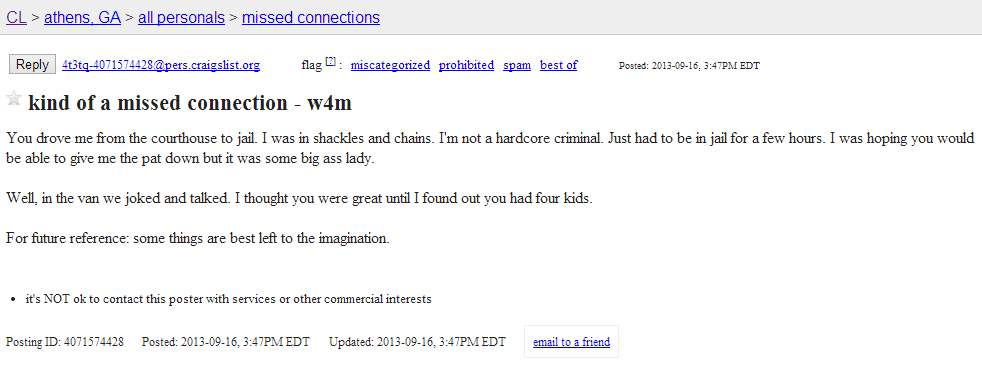Nominate the post for best of
The height and width of the screenshot is (373, 982).
(x=559, y=65)
